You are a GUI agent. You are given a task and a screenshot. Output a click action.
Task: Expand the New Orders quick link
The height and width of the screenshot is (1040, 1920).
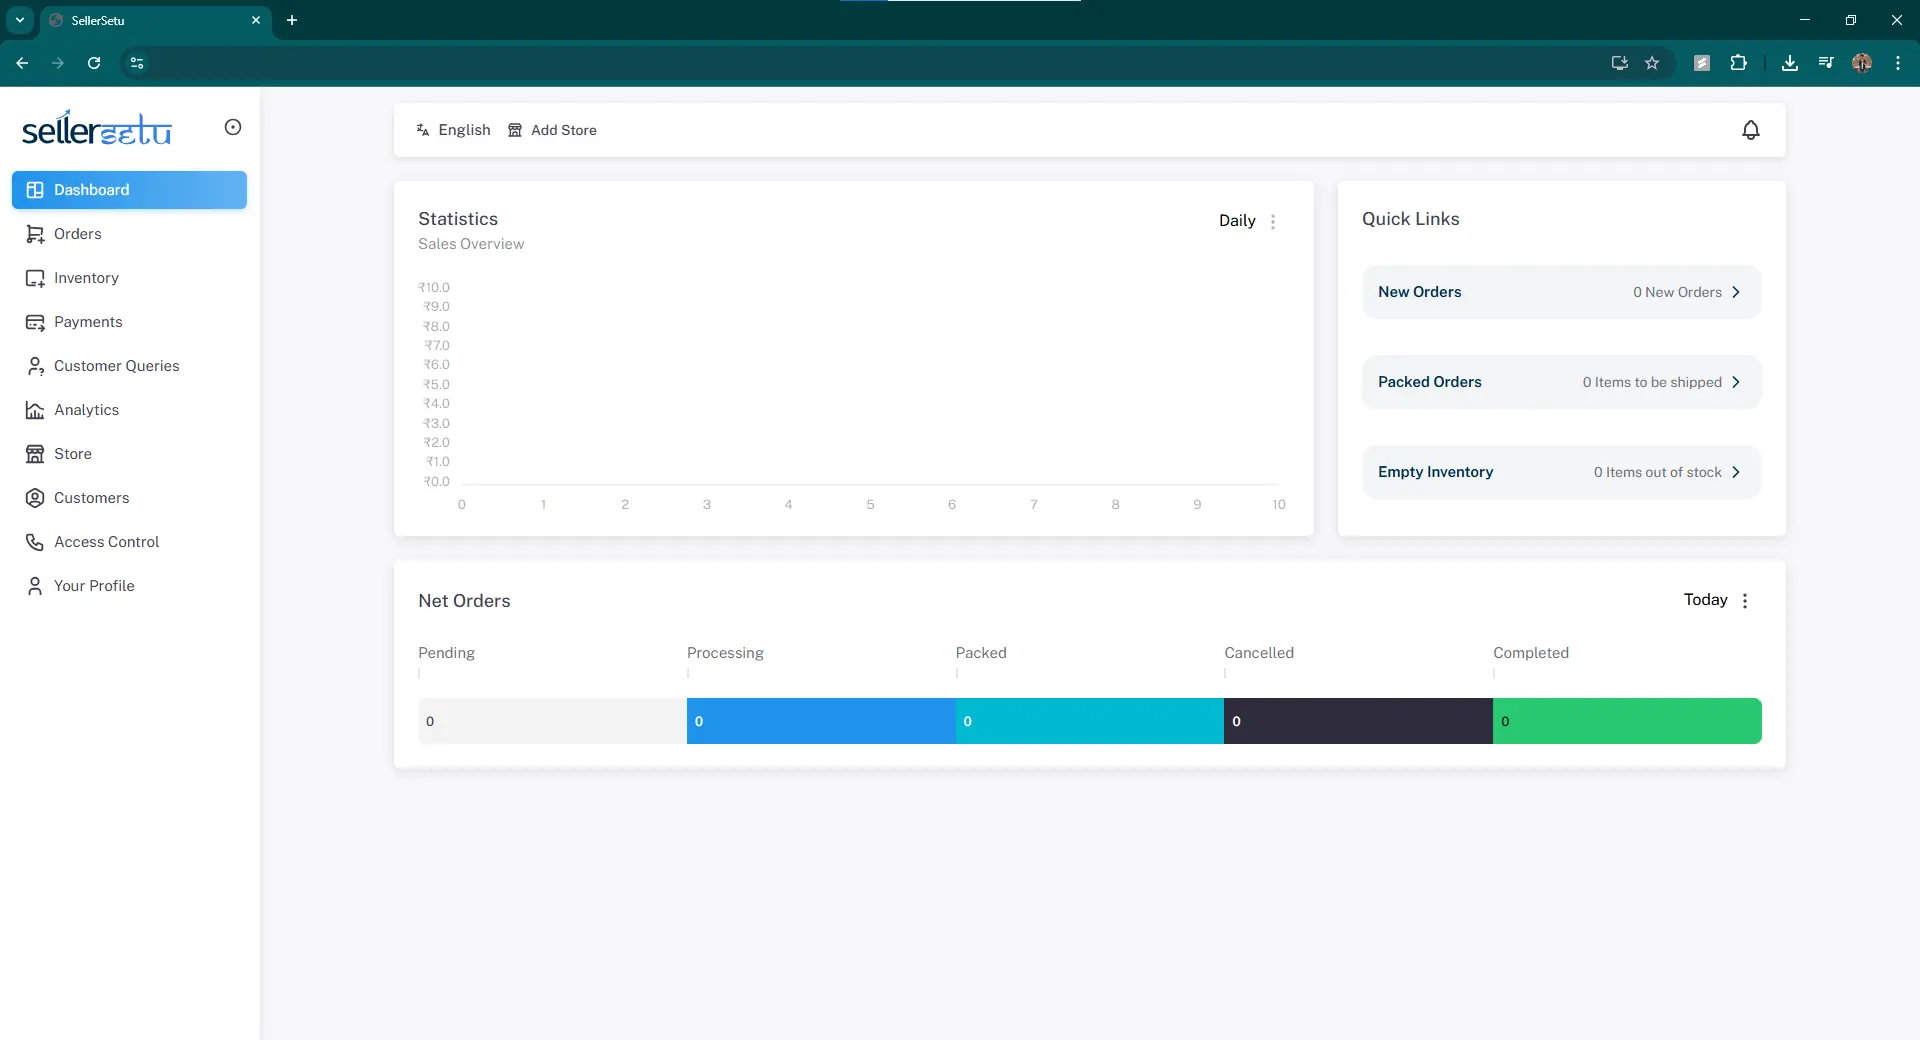(1737, 292)
